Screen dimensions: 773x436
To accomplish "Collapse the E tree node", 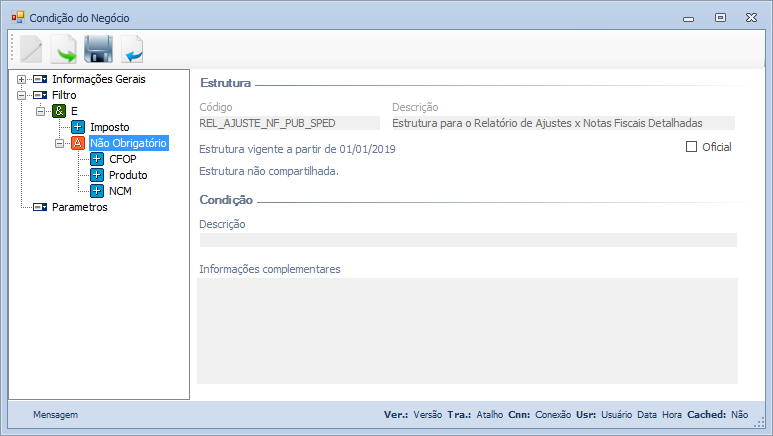I will click(x=40, y=111).
